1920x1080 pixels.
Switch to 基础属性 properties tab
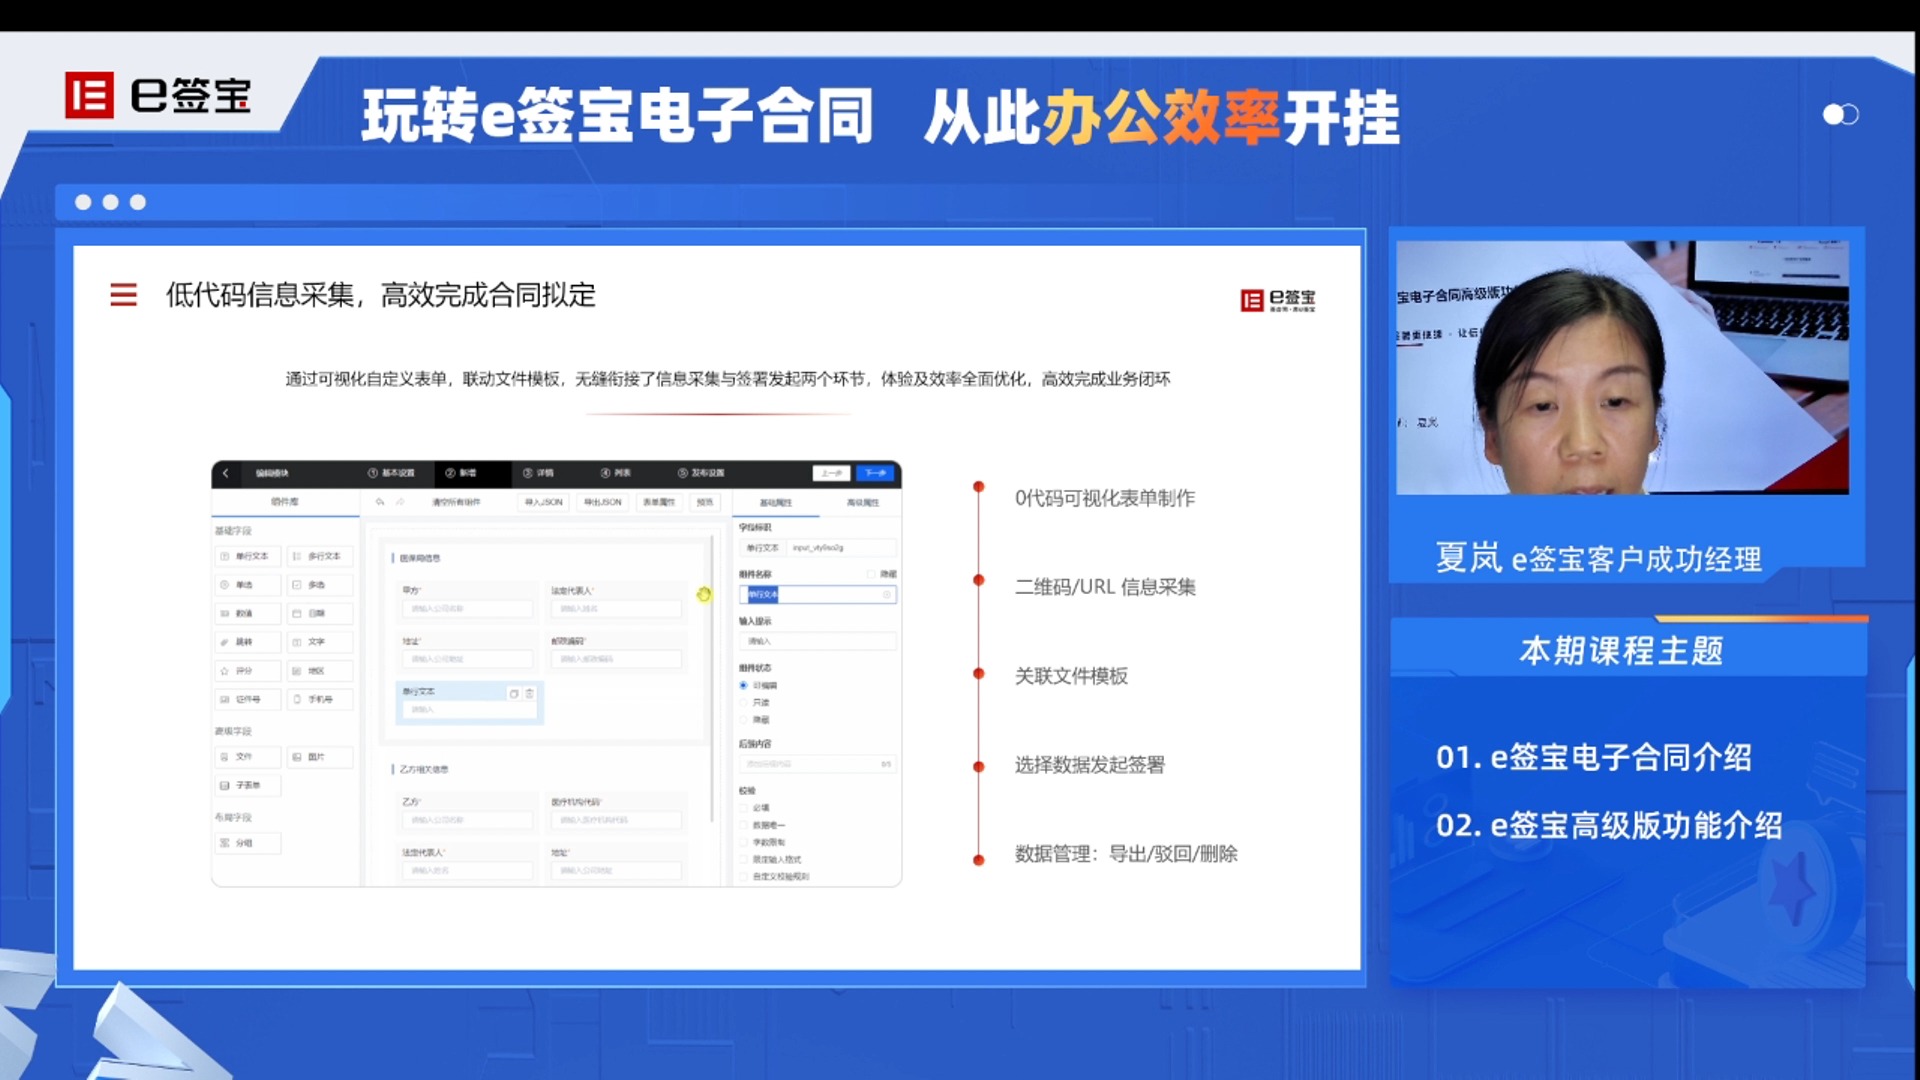tap(776, 502)
